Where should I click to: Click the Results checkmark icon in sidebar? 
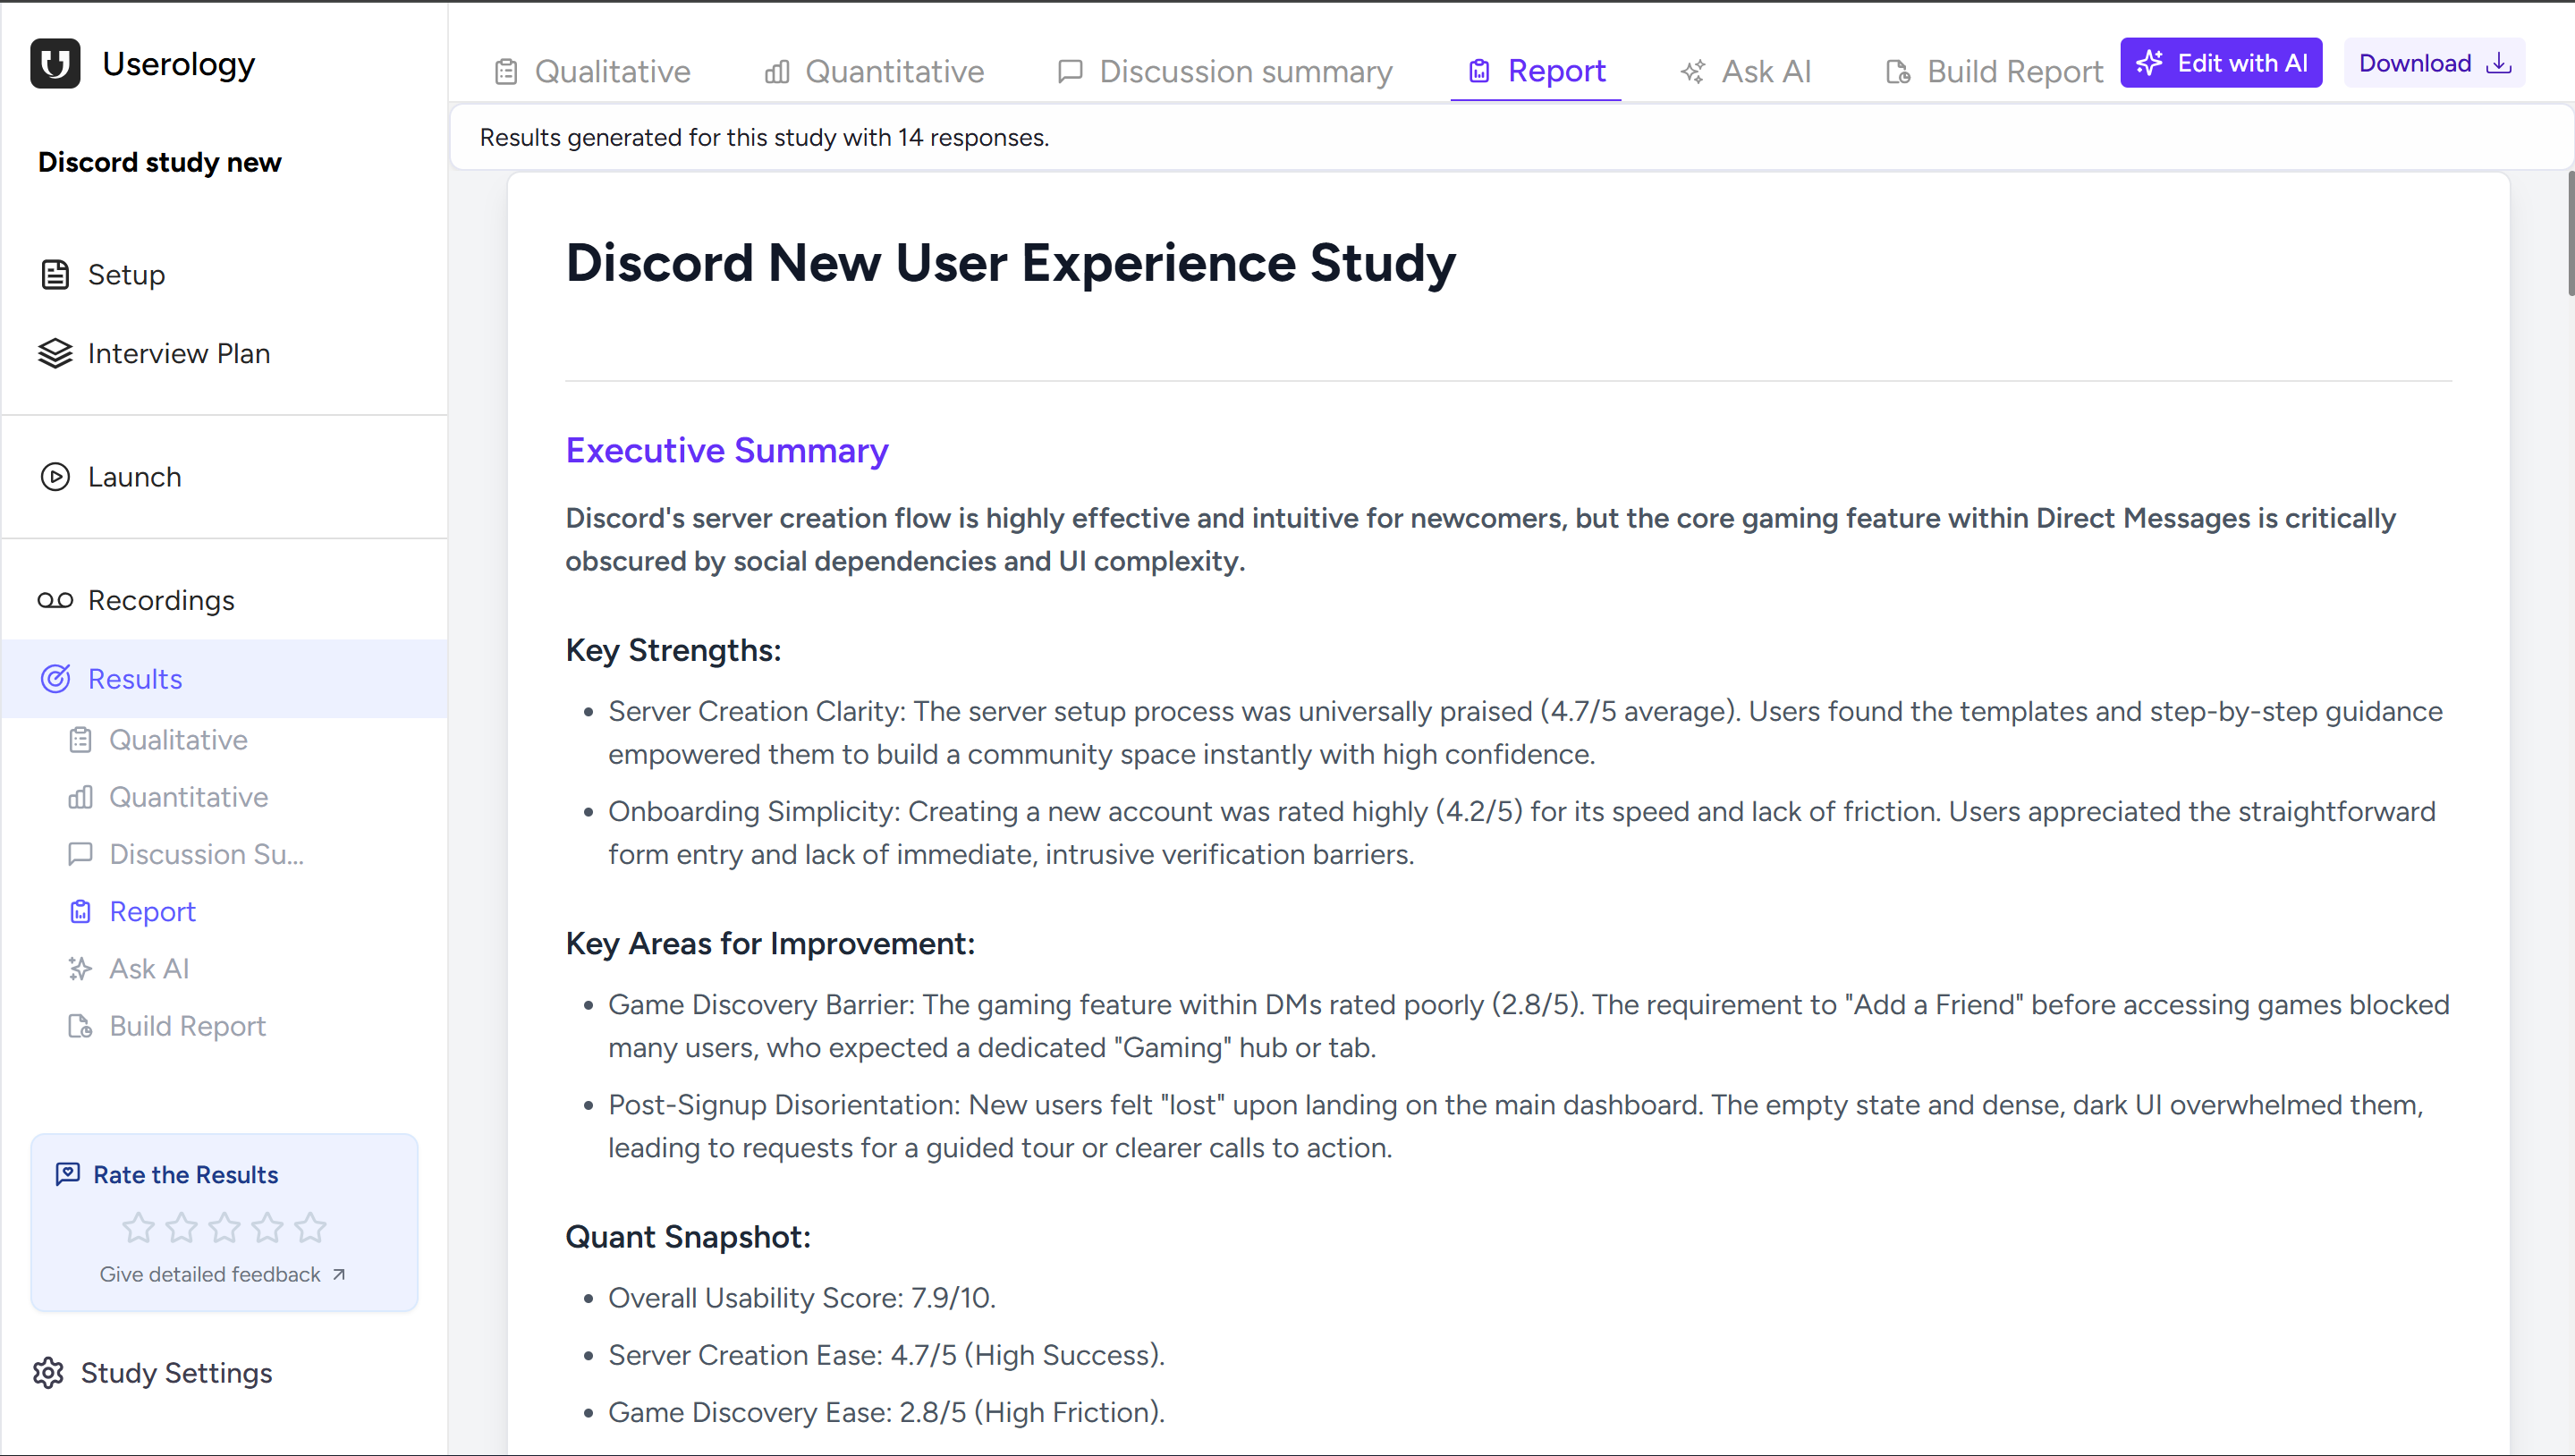[x=56, y=678]
